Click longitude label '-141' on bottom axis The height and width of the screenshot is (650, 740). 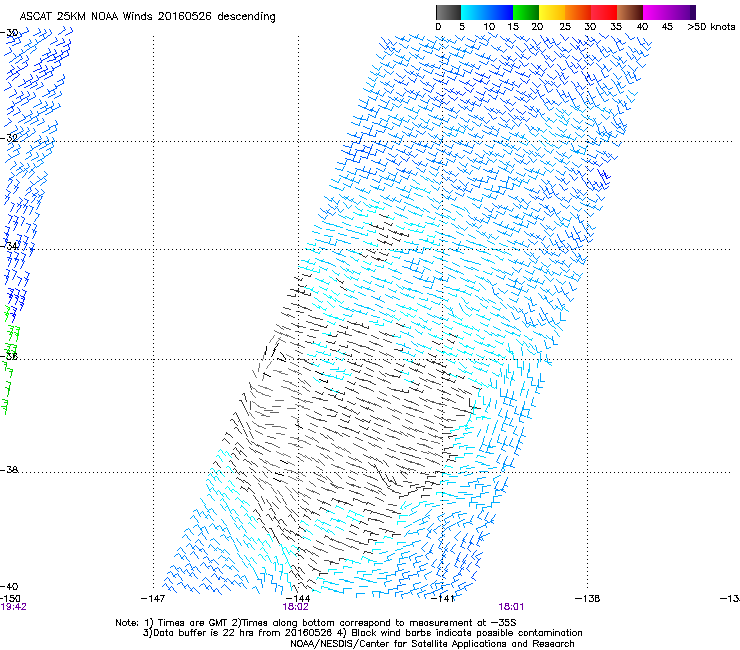coord(443,599)
